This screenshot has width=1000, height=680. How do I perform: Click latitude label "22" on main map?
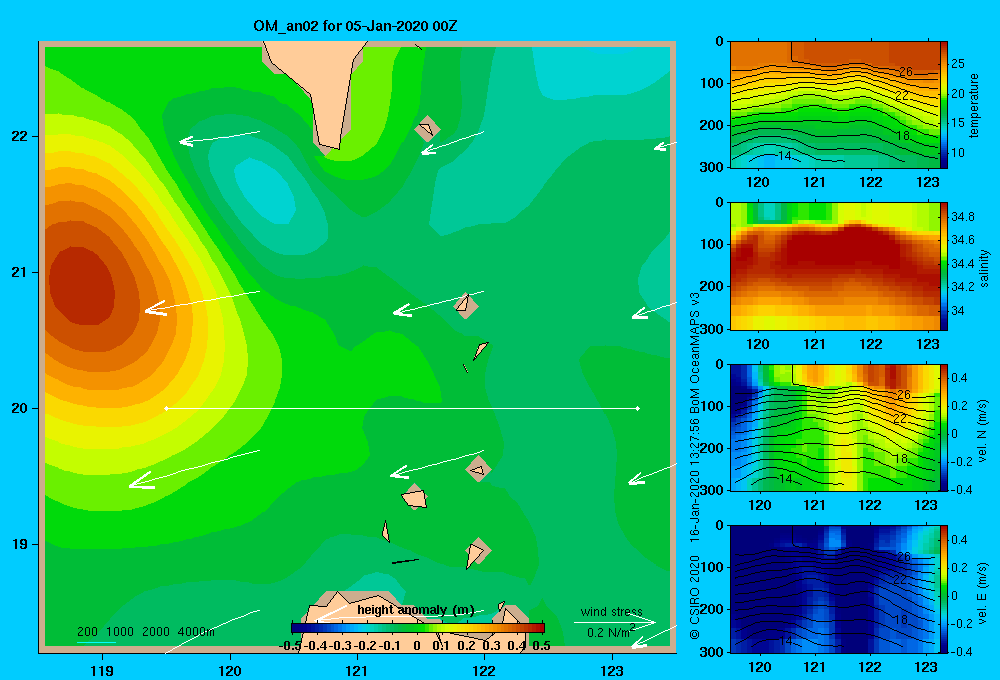19,136
